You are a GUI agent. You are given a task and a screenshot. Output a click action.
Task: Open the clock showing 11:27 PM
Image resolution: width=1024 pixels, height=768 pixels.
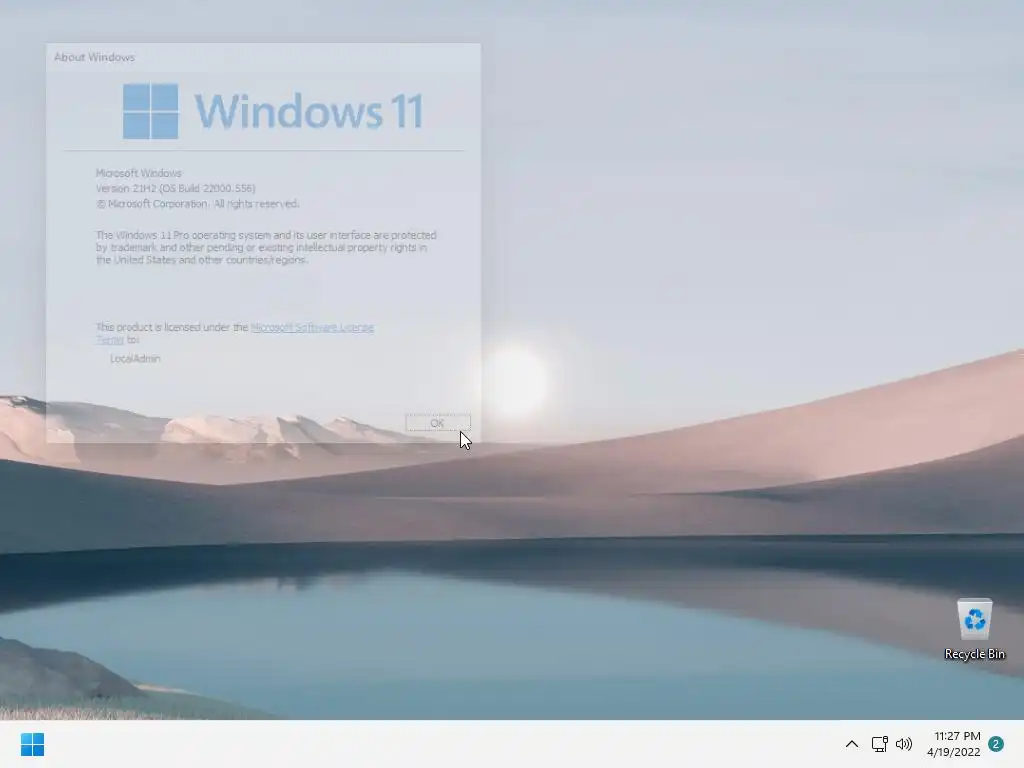[957, 736]
